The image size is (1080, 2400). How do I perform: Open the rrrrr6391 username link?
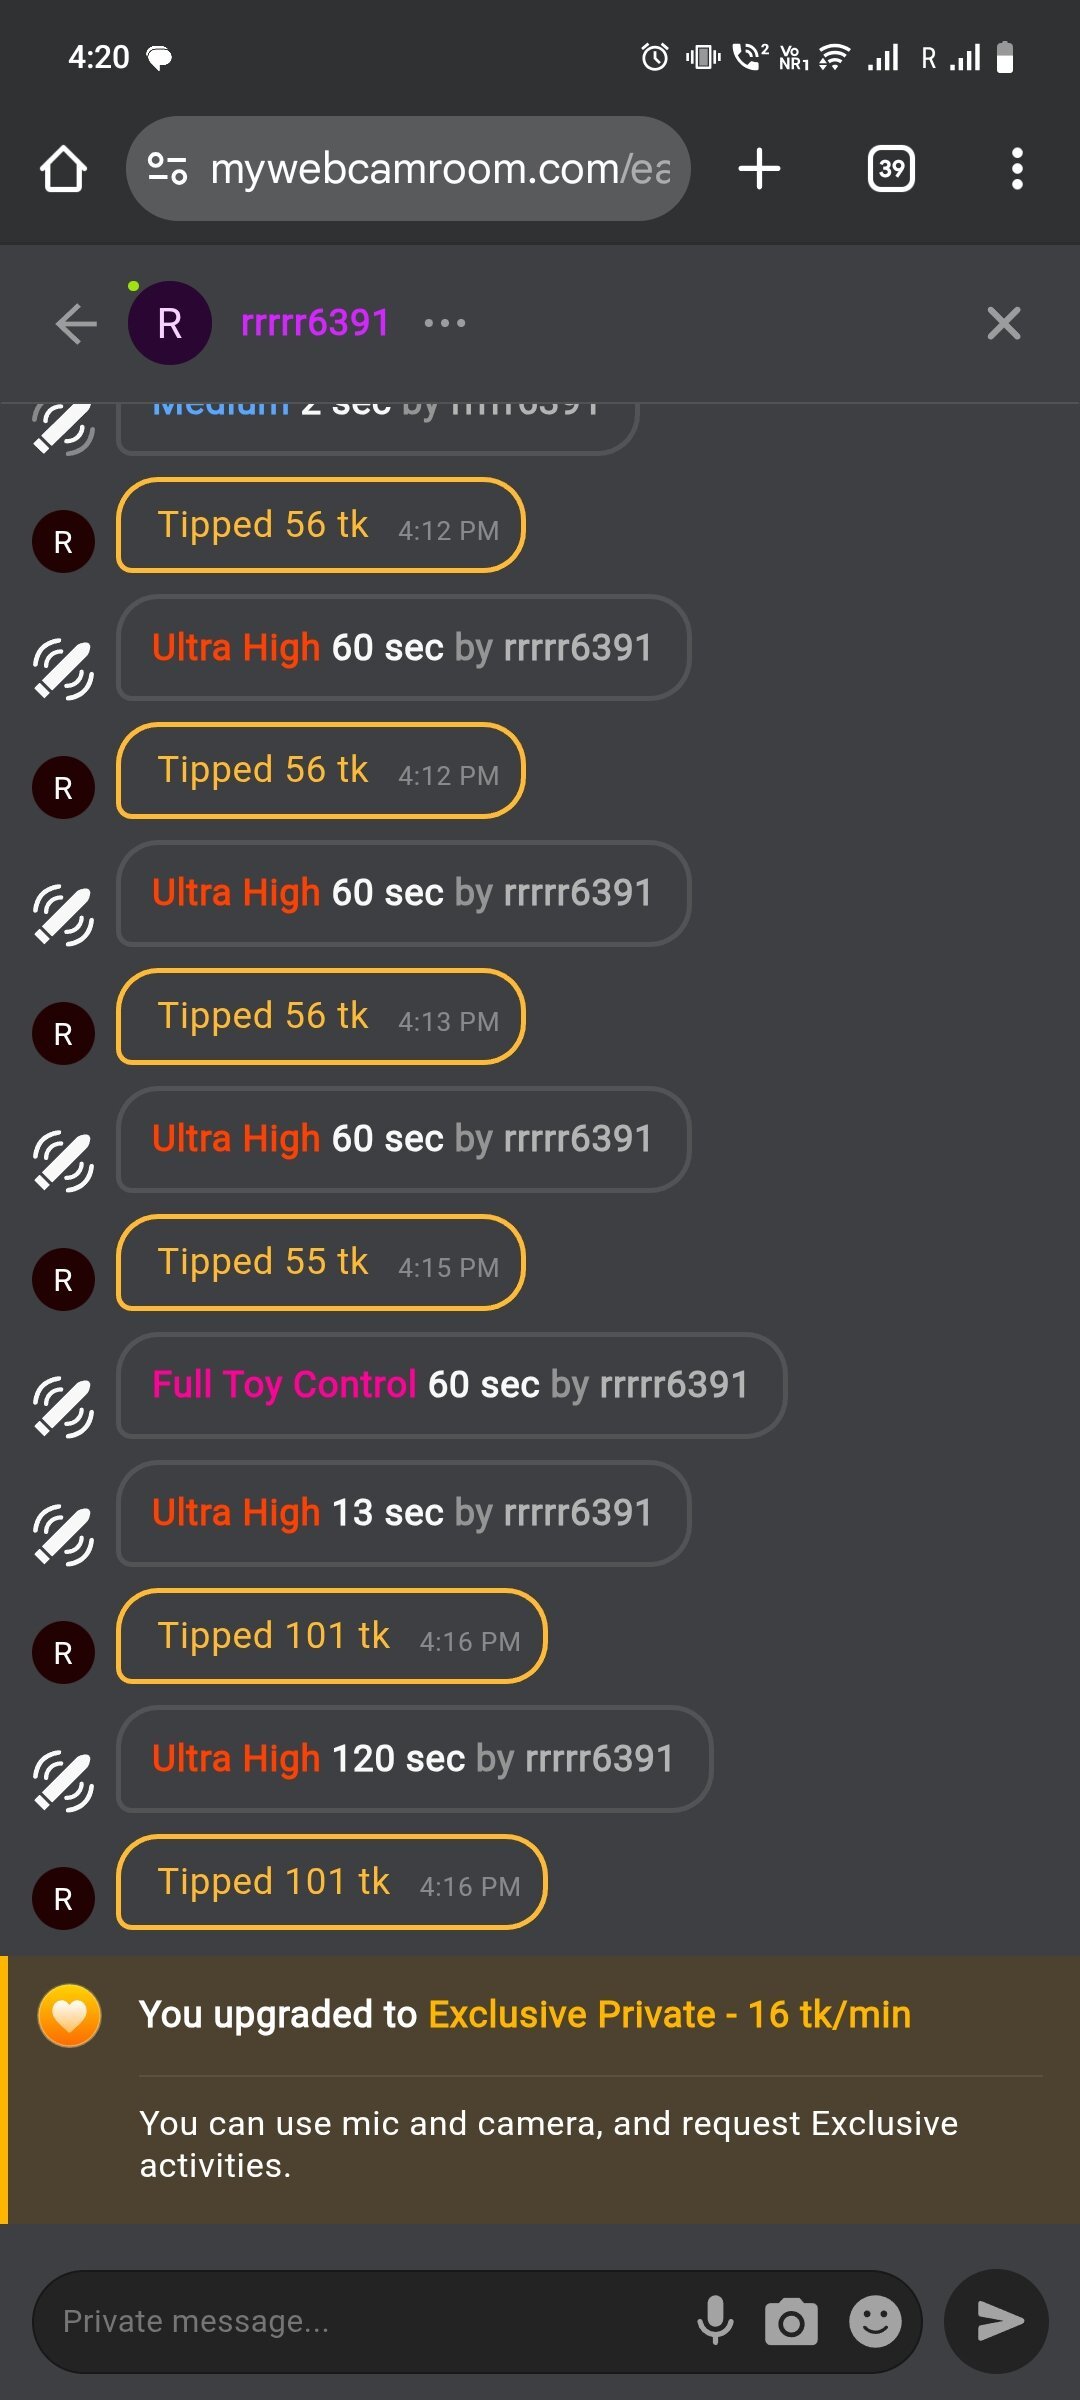coord(314,324)
